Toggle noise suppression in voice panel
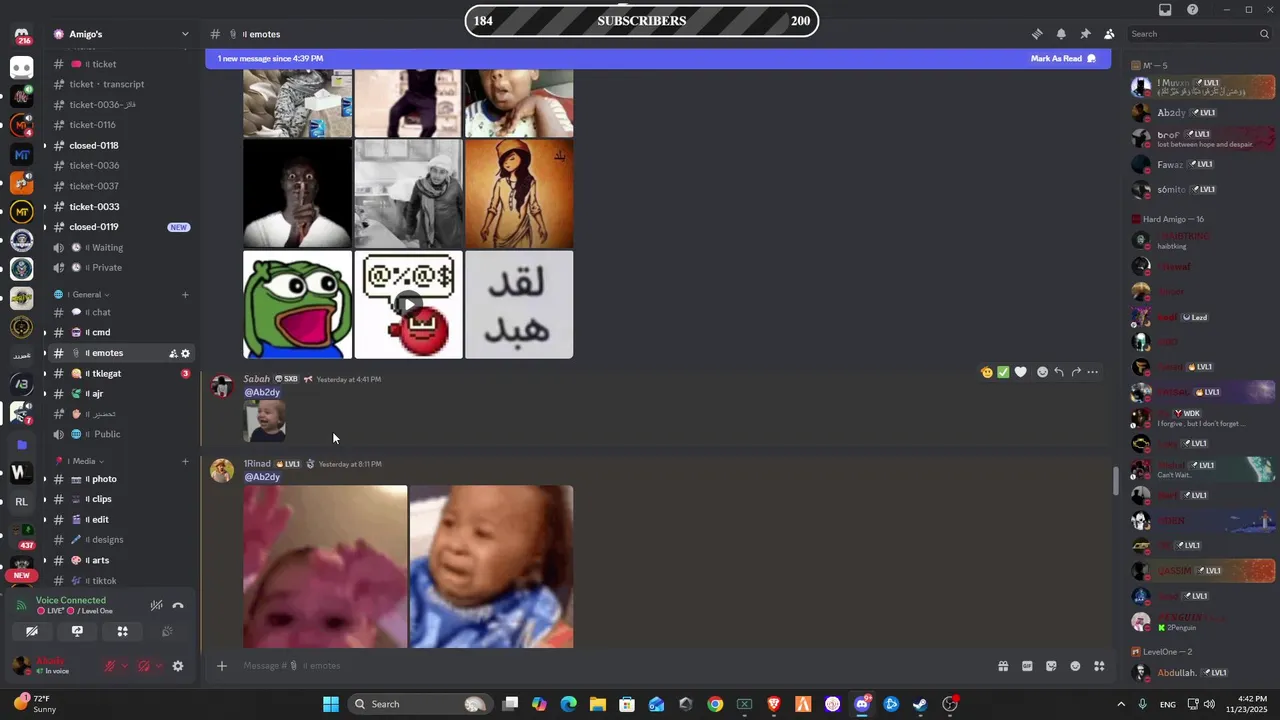1280x720 pixels. [156, 605]
